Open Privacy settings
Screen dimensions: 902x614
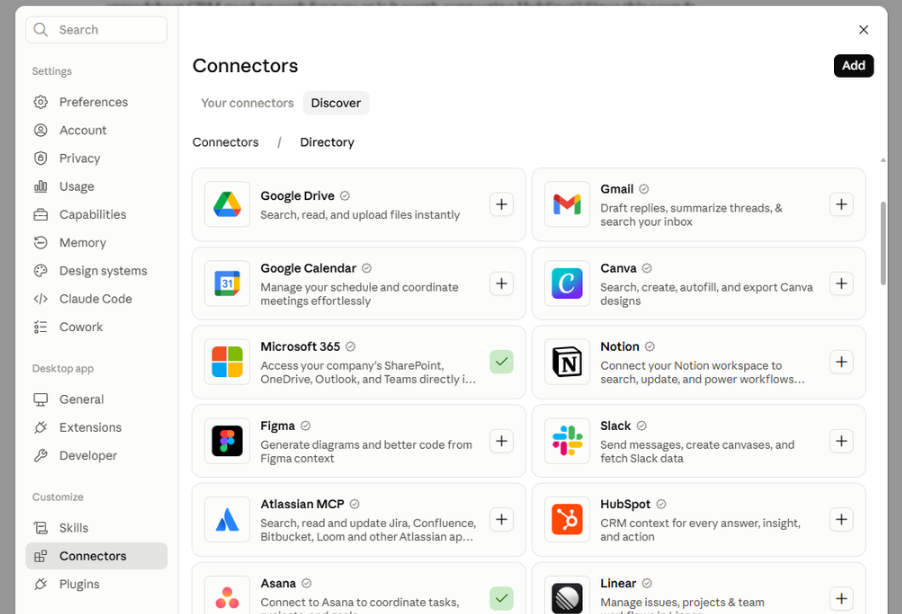(96, 158)
